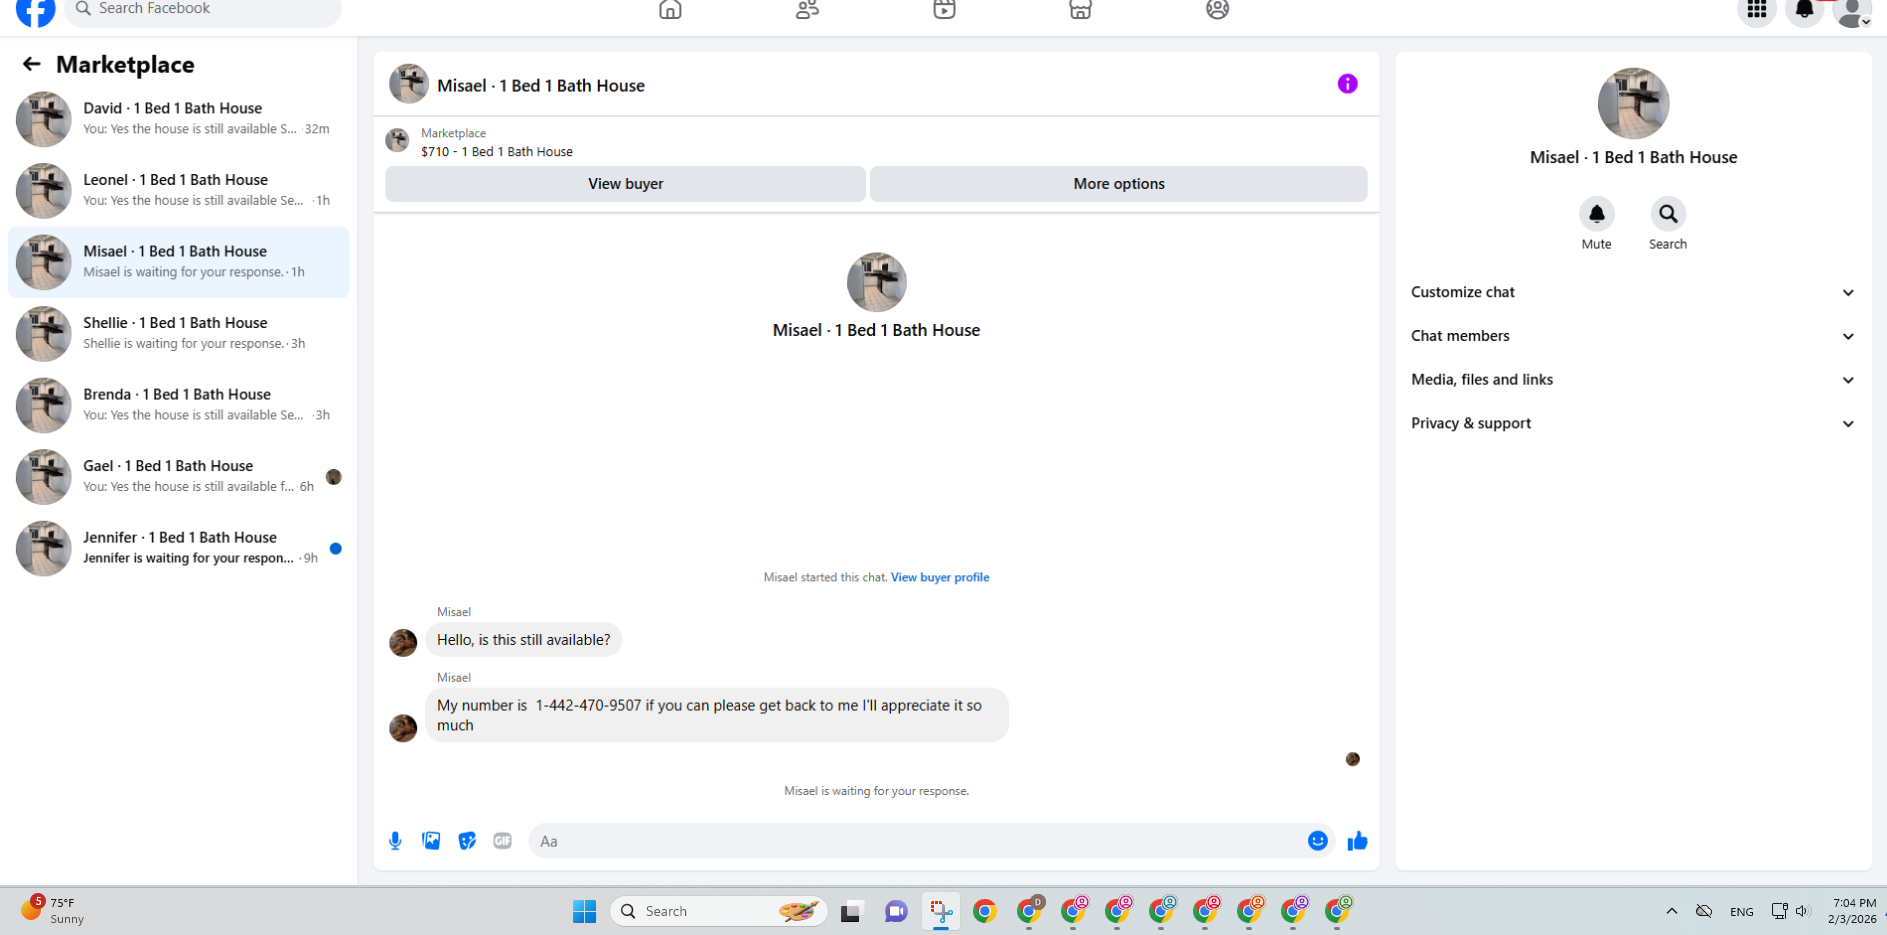
Task: Open Jennifer's unread conversation
Action: pyautogui.click(x=179, y=548)
